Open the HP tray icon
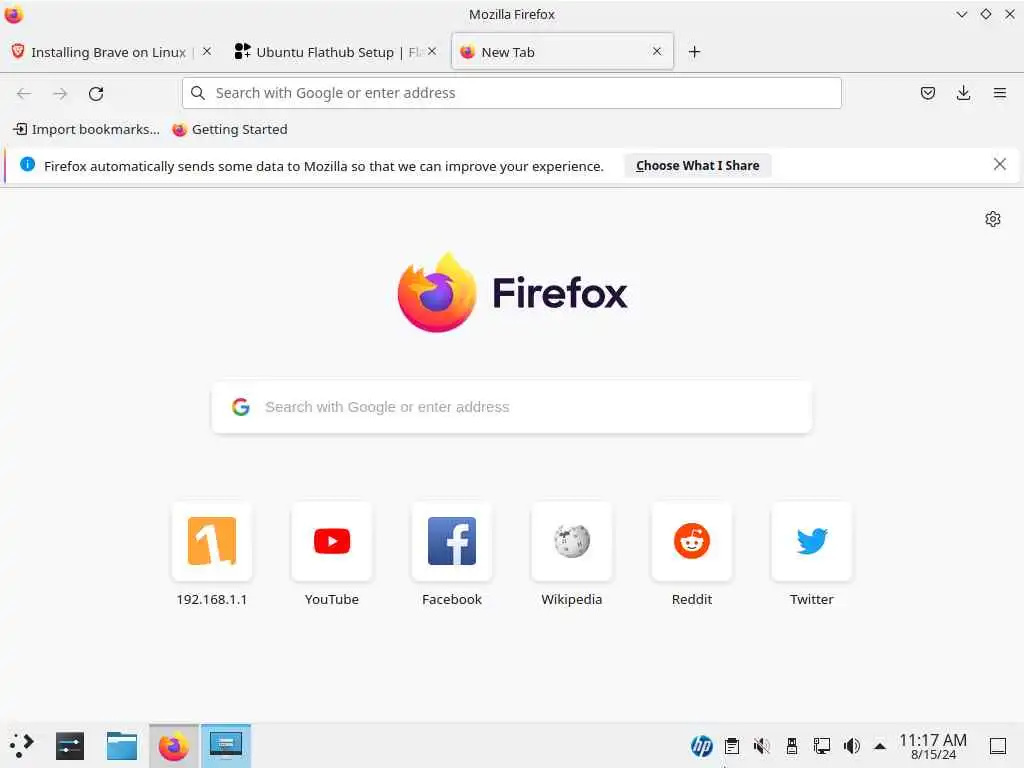 click(701, 746)
